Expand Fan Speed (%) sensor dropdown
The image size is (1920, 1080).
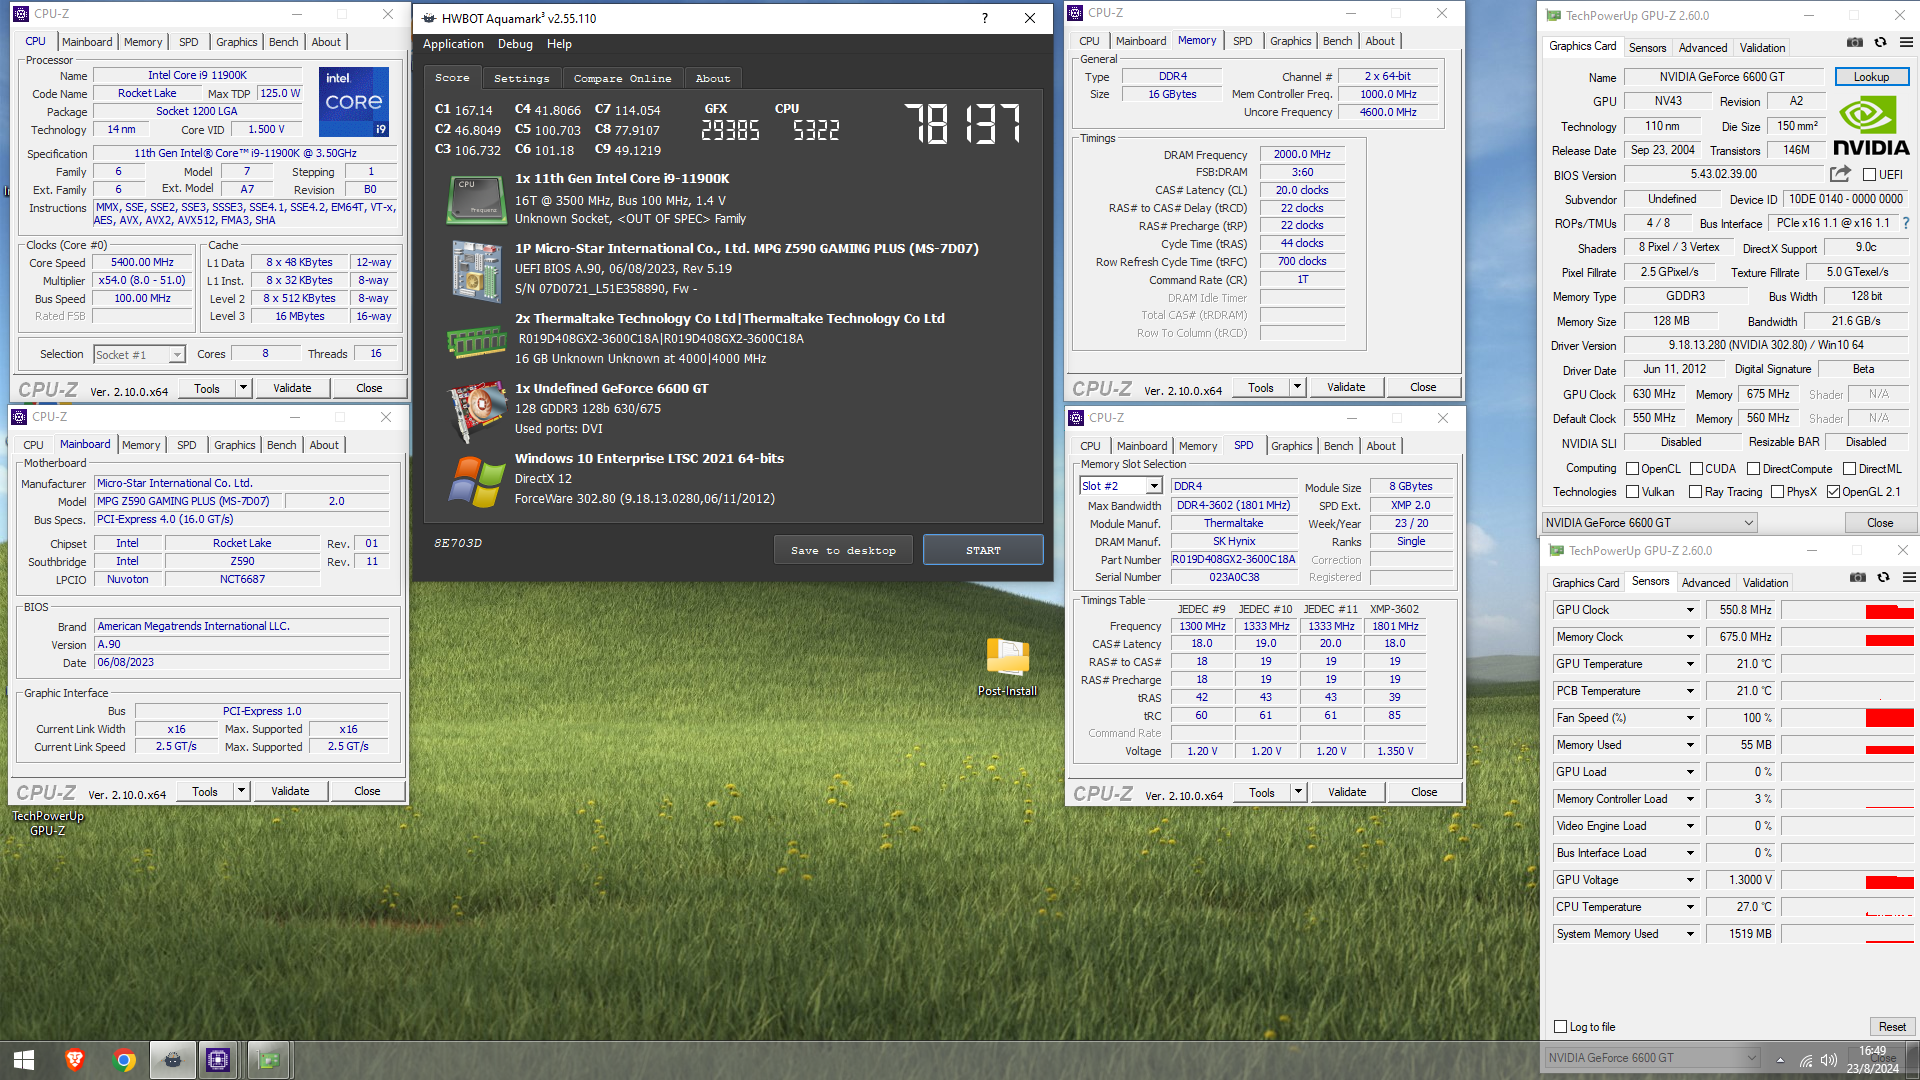pyautogui.click(x=1690, y=718)
